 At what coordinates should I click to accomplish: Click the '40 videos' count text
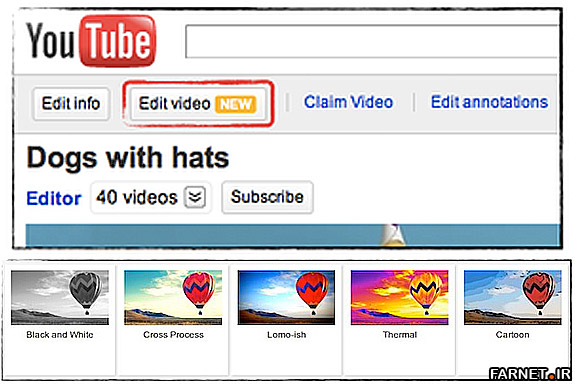[137, 198]
